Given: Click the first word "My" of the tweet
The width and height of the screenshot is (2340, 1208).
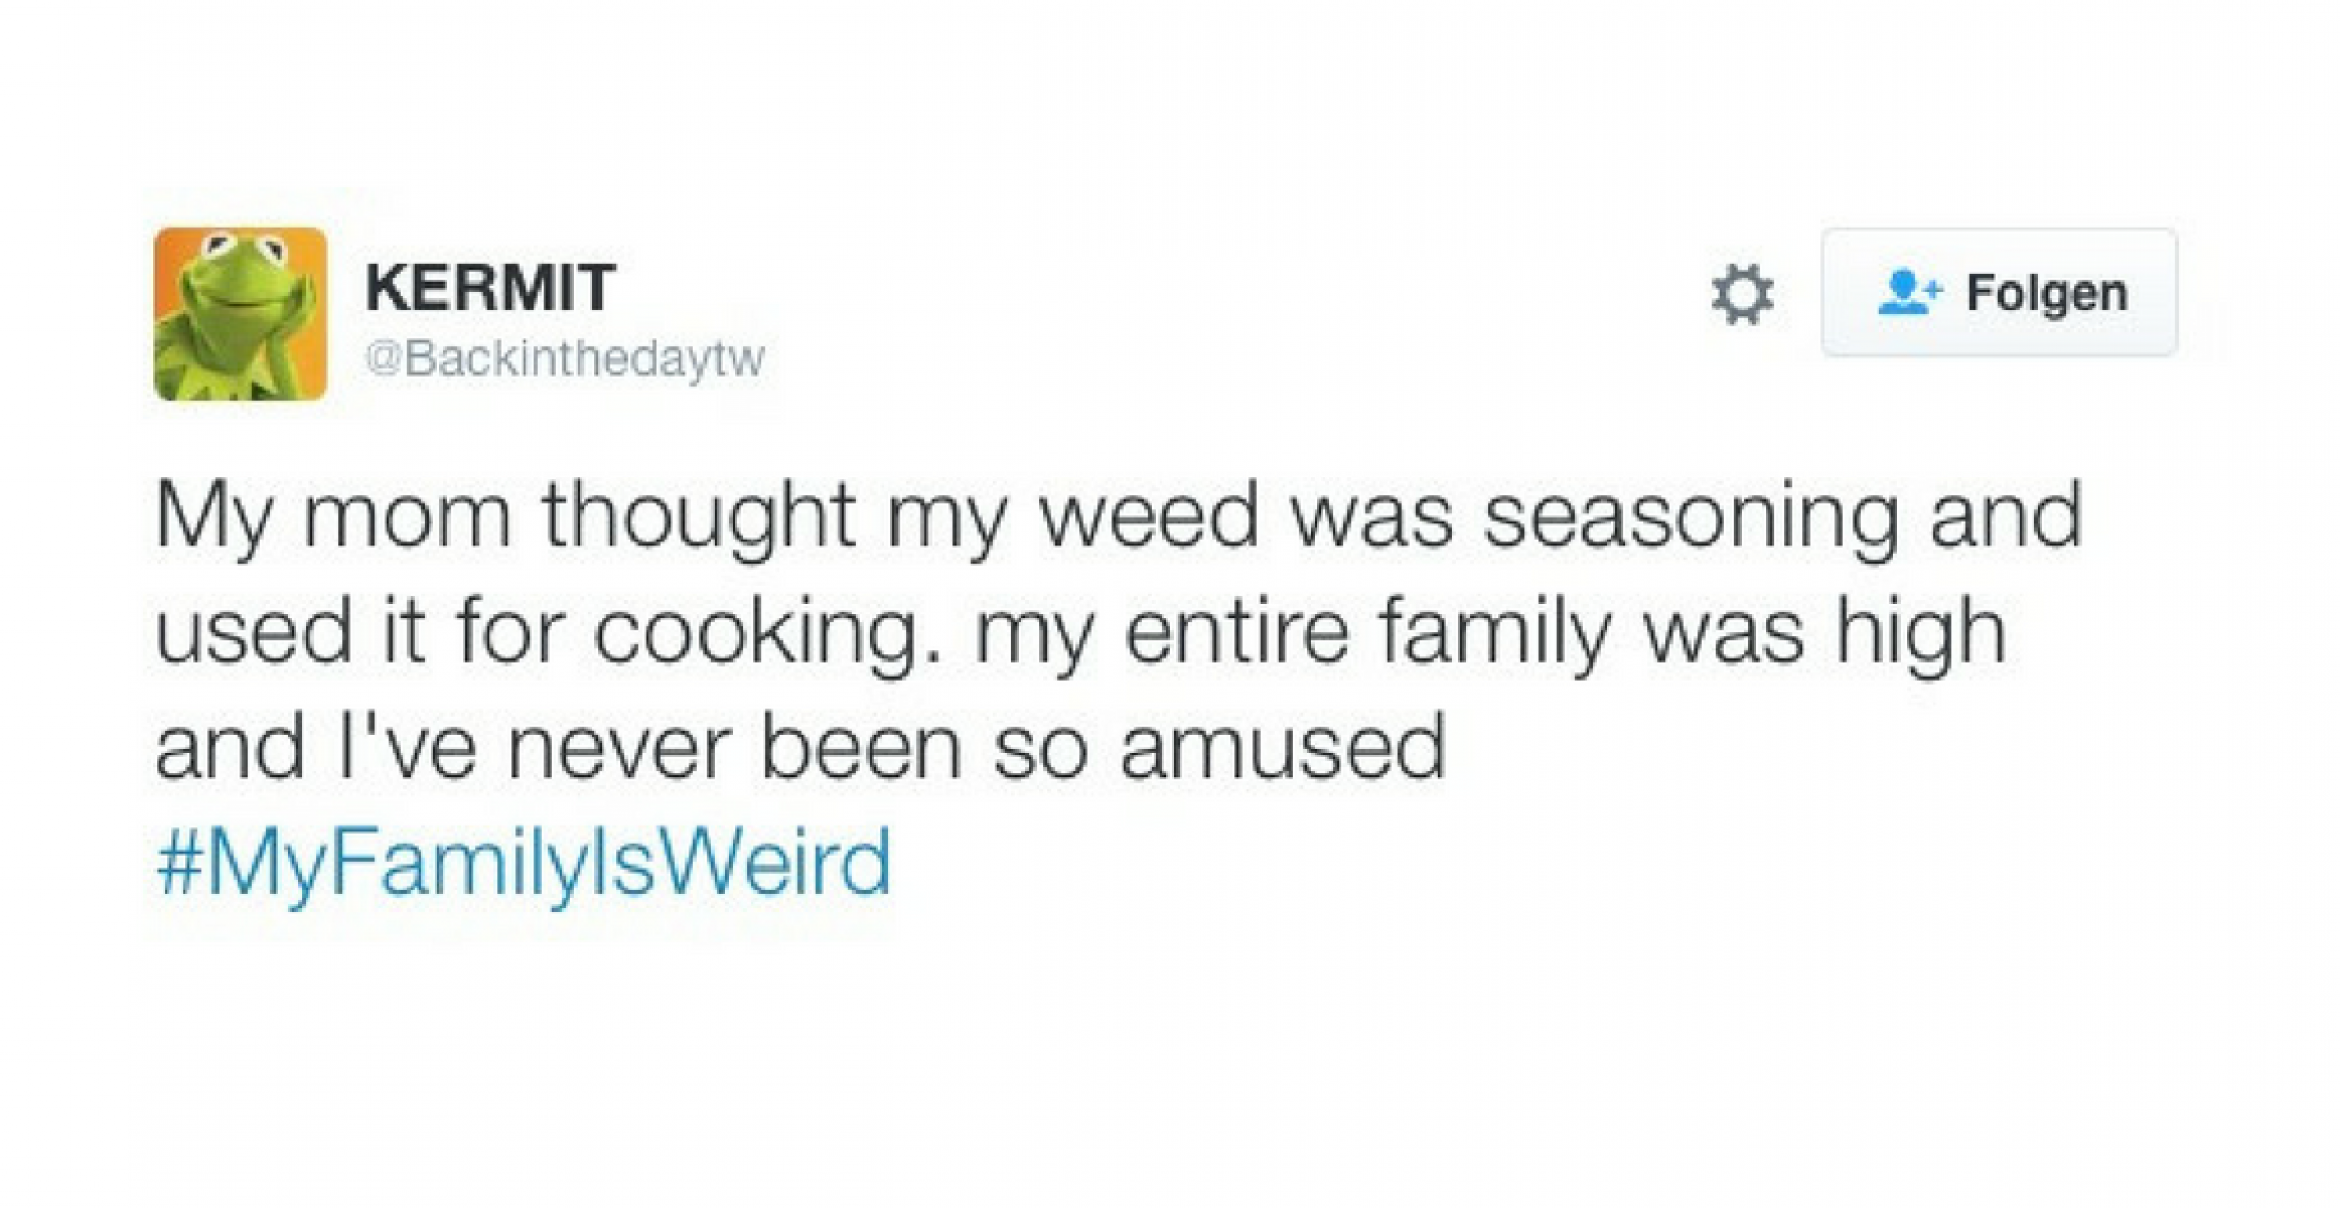Looking at the screenshot, I should [x=212, y=518].
